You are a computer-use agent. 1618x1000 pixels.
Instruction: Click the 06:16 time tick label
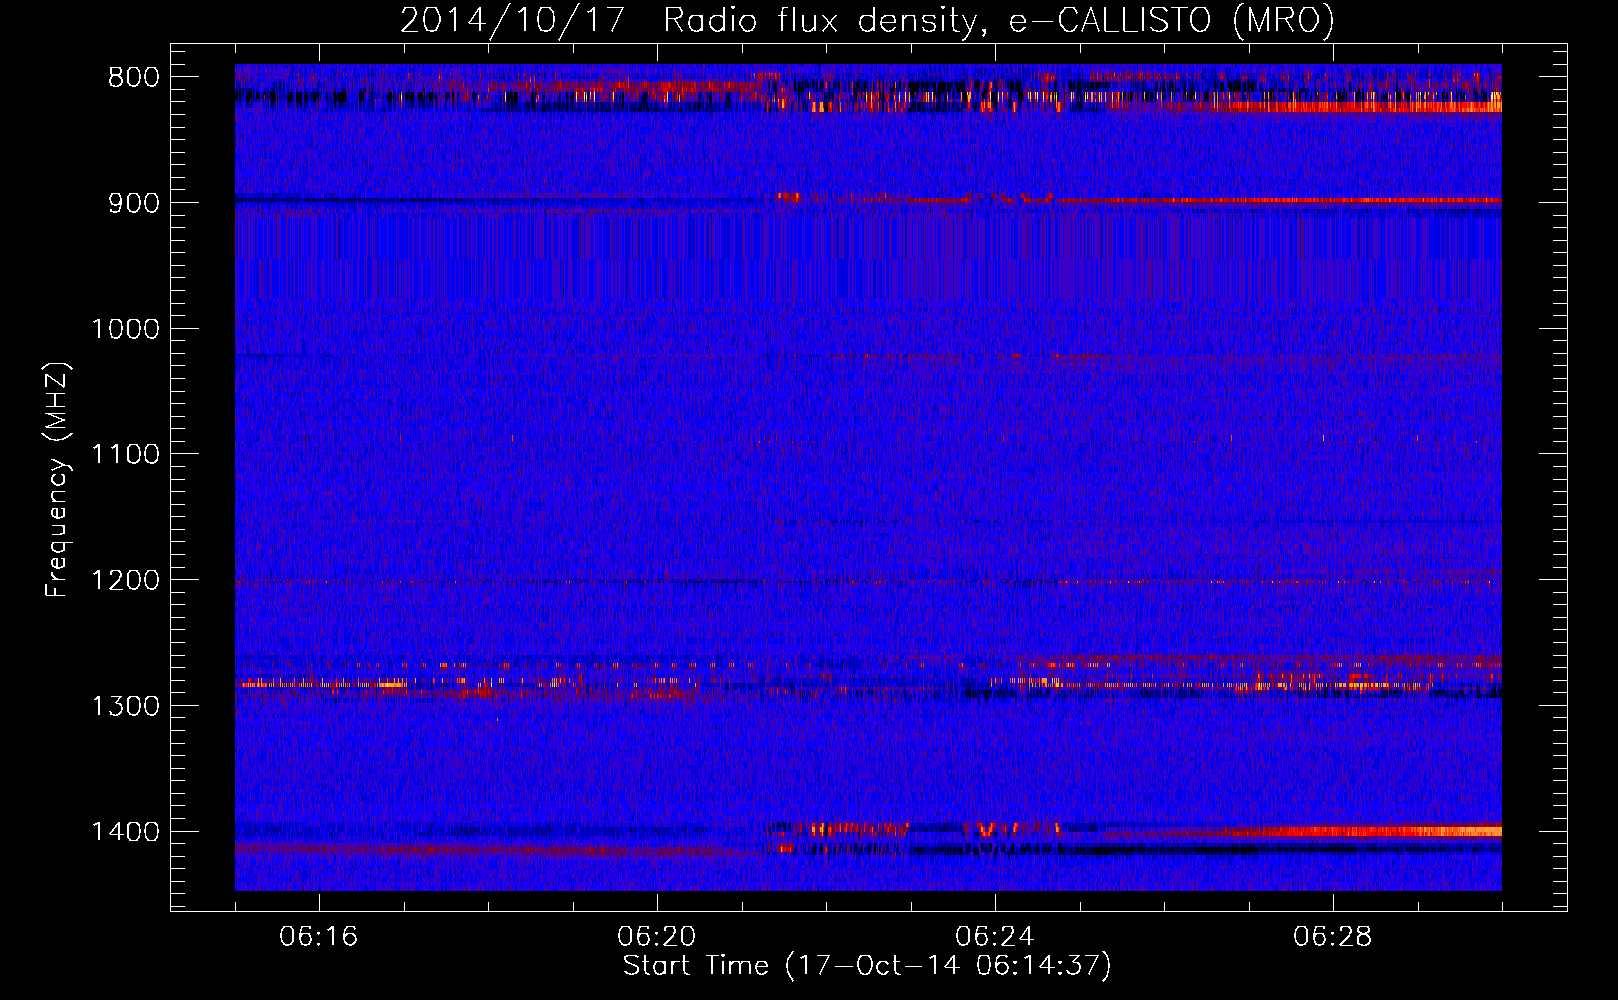[x=319, y=937]
